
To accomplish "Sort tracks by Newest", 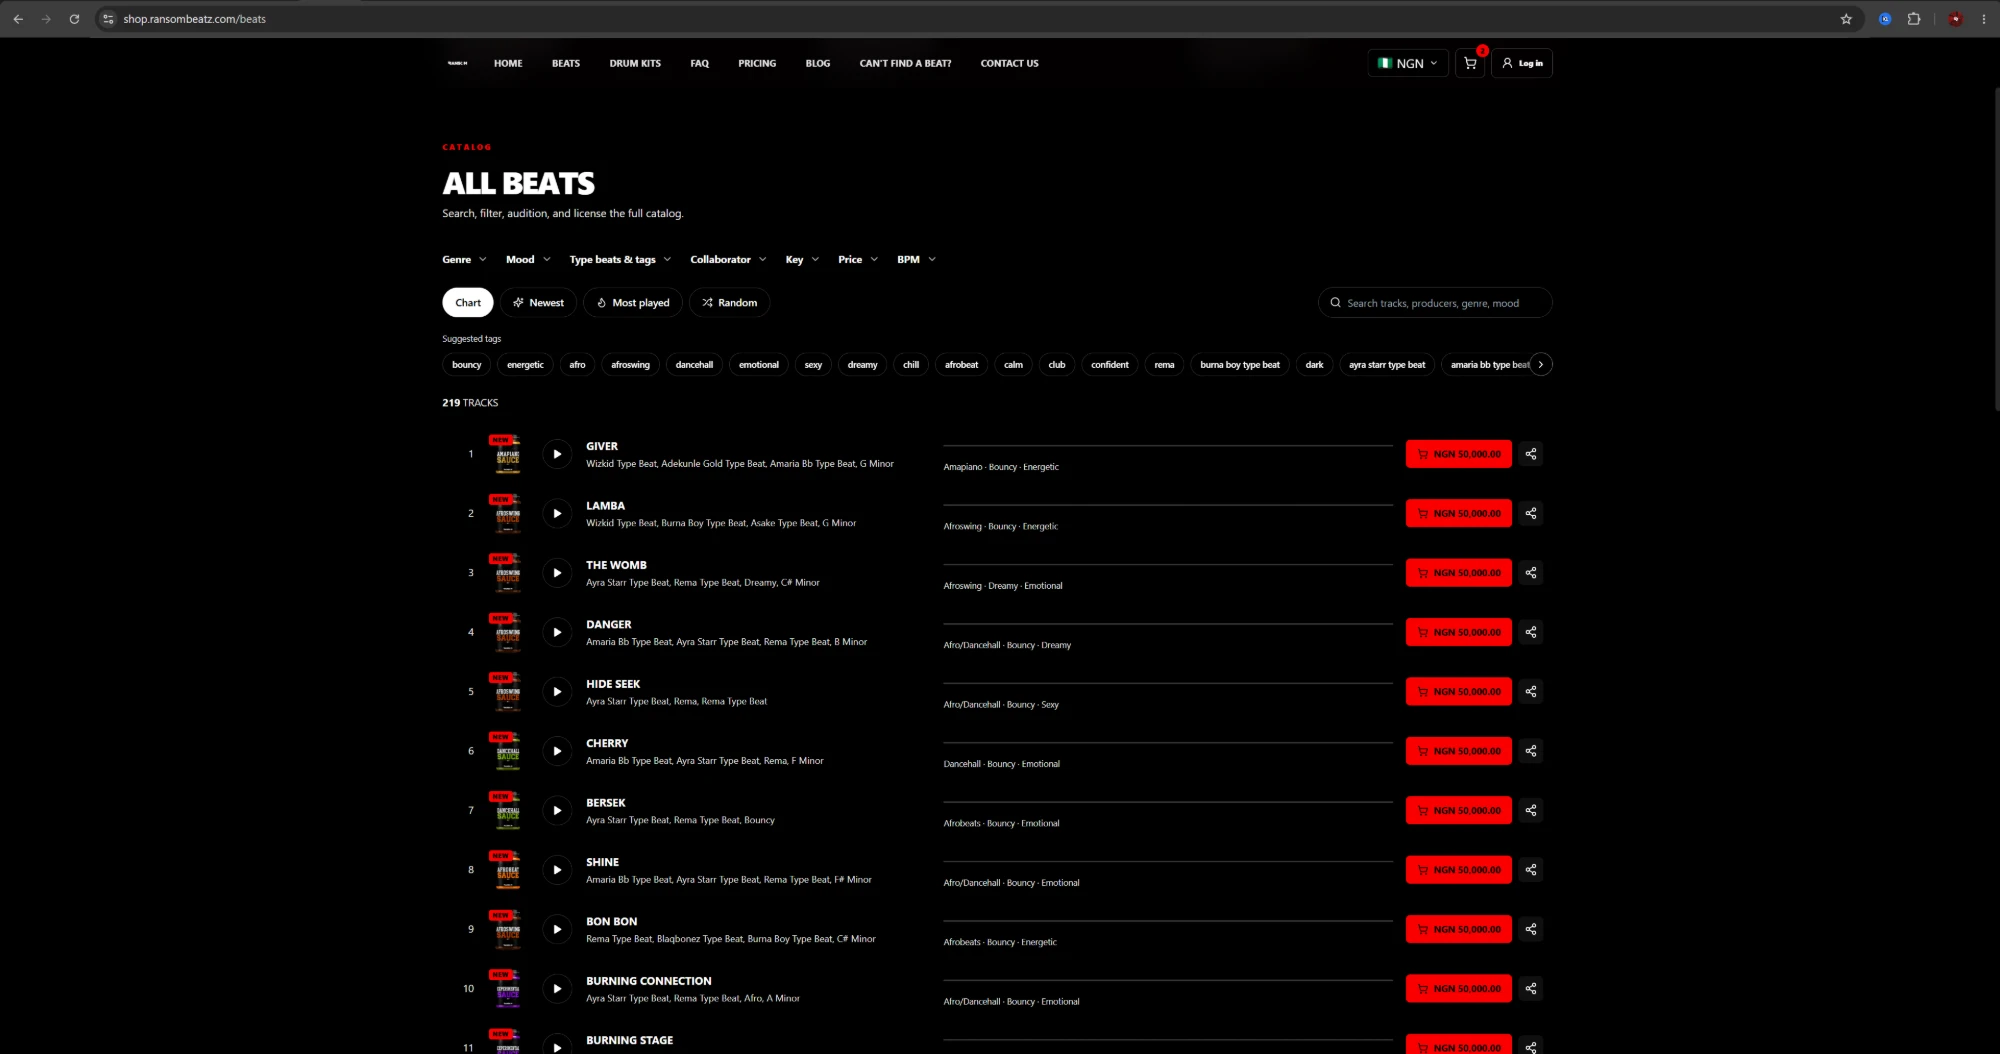I will (x=538, y=303).
